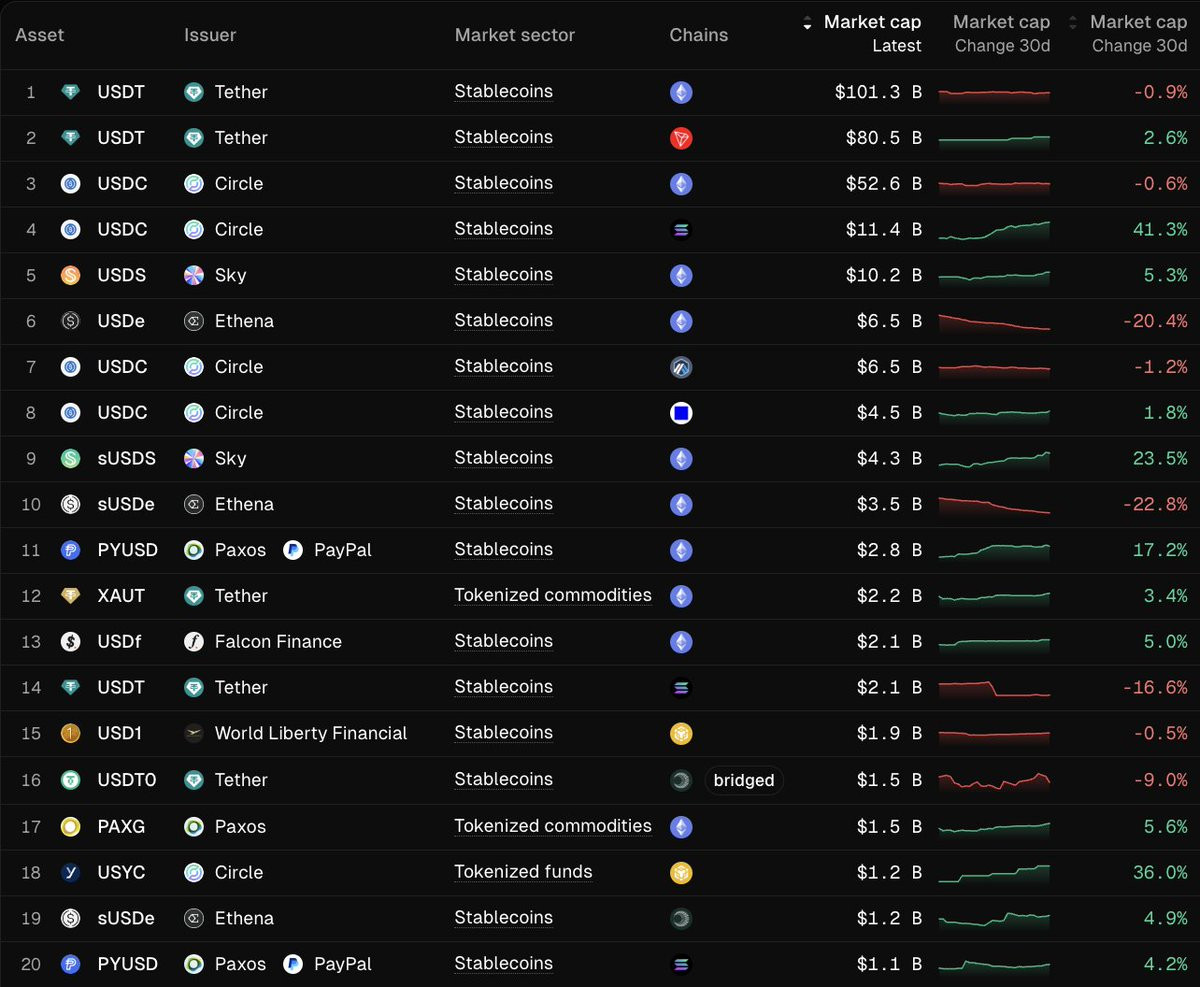Click the PayPal logo in PYUSD row 11

pyautogui.click(x=293, y=550)
